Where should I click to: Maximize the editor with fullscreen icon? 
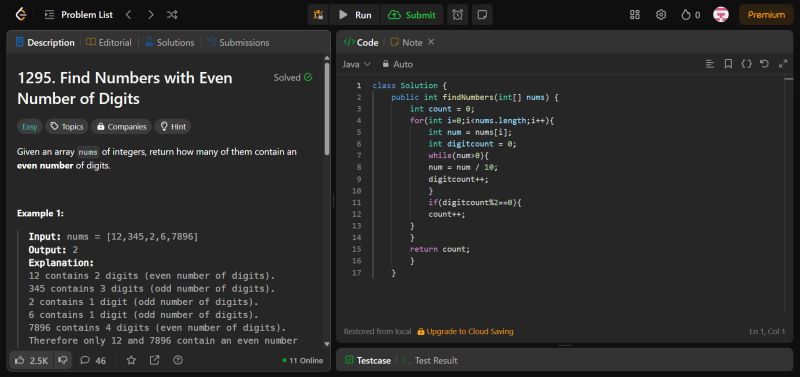[783, 64]
